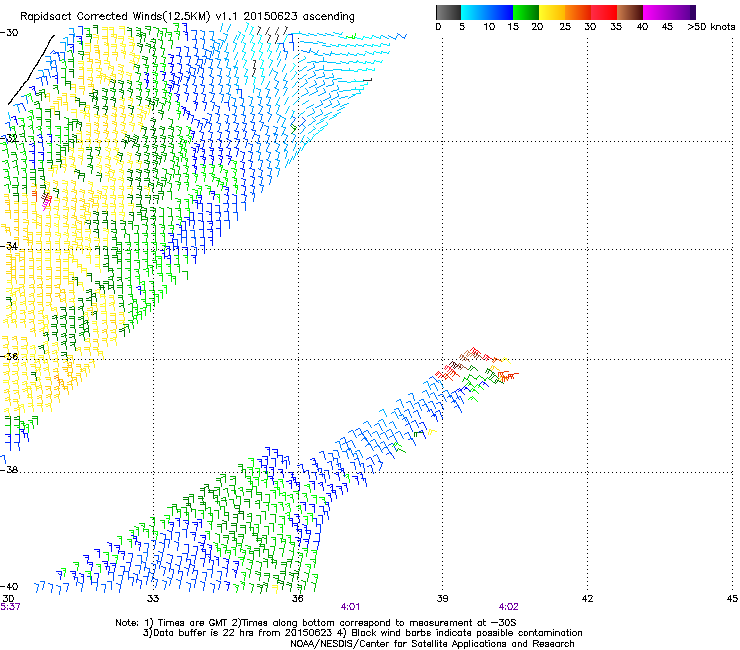Click the purple '5:37' swath time label
Viewport: 740px width, 650px height.
pyautogui.click(x=10, y=607)
